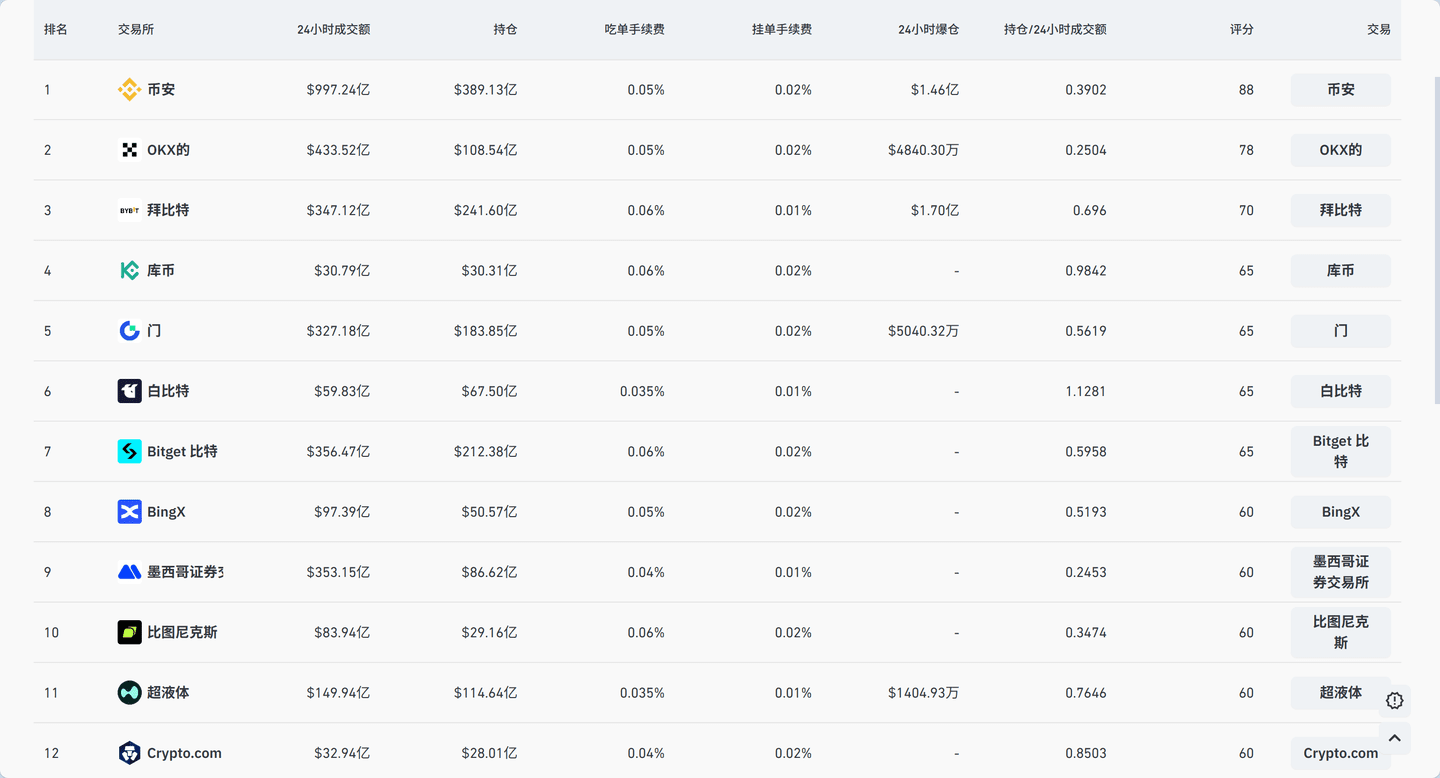This screenshot has height=778, width=1440.
Task: Open the Bitget 比特 trade button
Action: [x=1340, y=451]
